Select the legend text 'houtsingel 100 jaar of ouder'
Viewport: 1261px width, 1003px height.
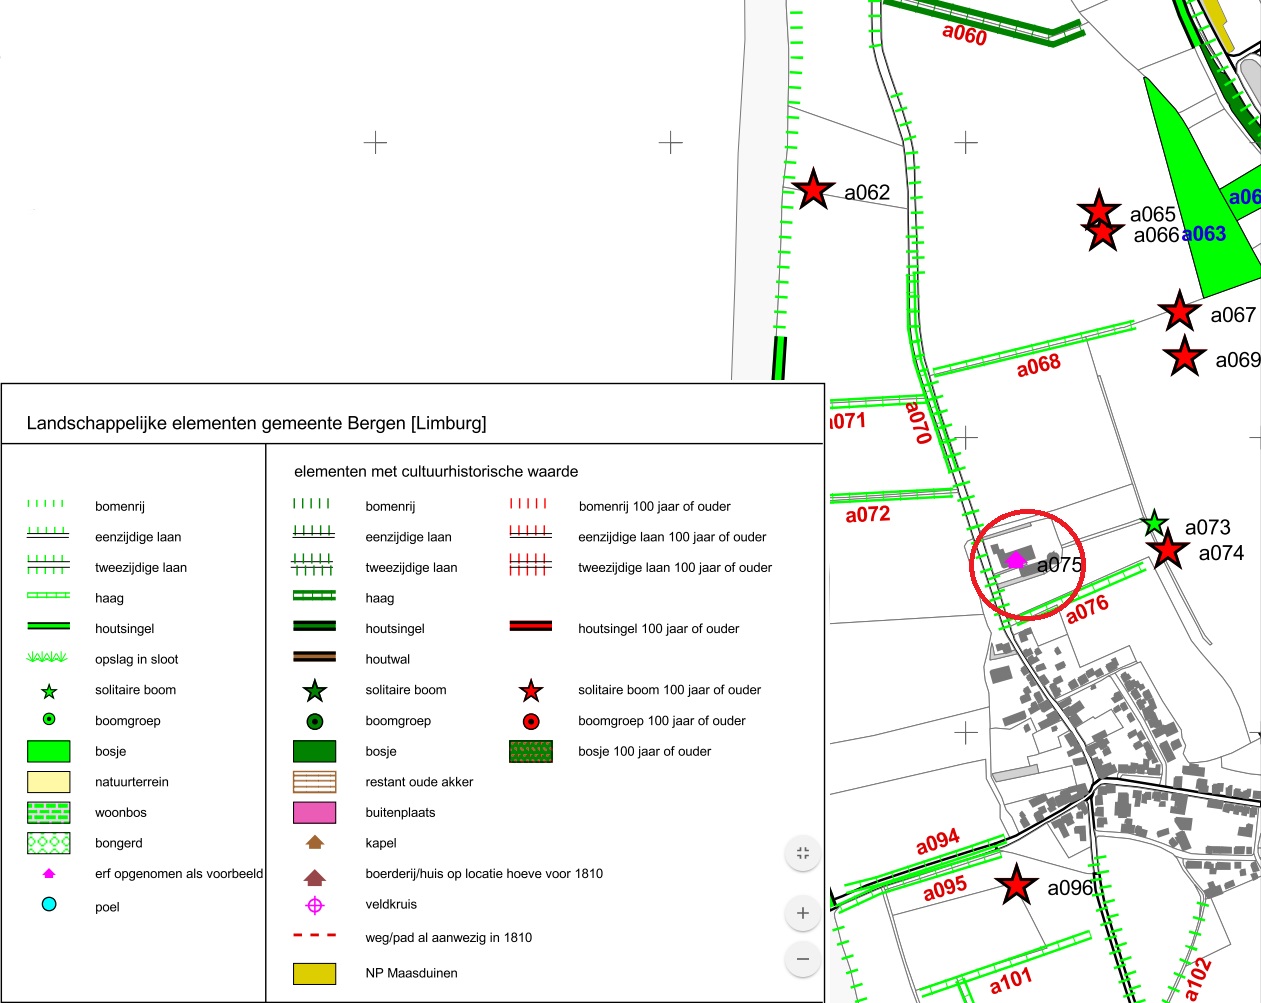(659, 629)
